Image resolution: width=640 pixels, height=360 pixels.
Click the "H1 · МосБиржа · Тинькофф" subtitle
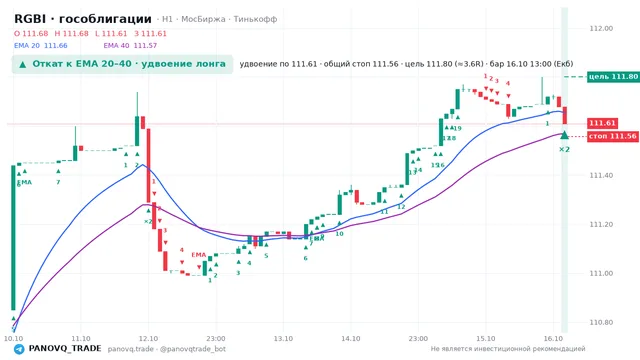tap(220, 19)
